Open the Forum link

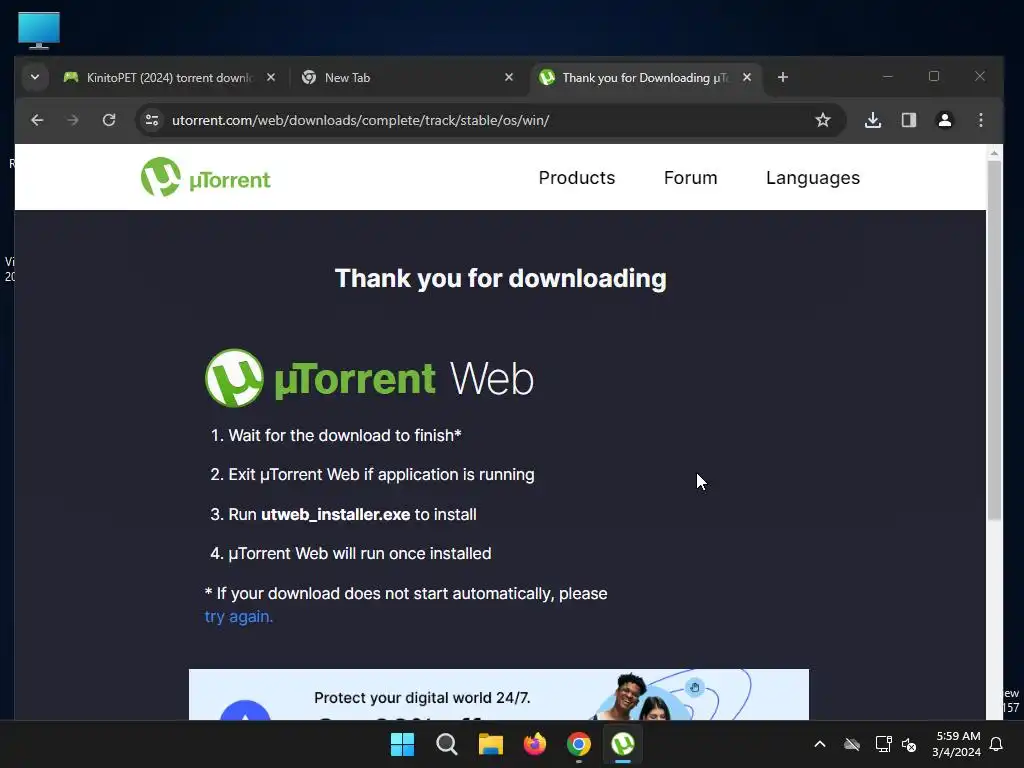tap(690, 178)
